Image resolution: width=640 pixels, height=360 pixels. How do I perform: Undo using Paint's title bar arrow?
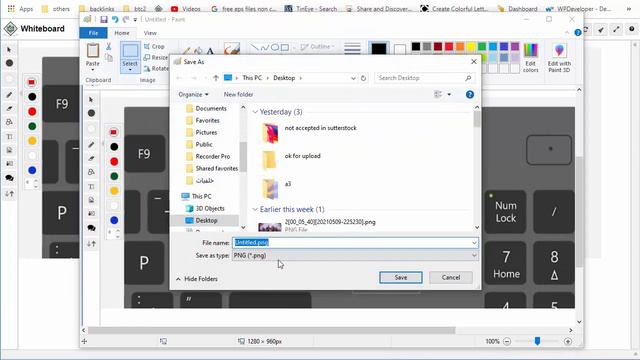115,19
